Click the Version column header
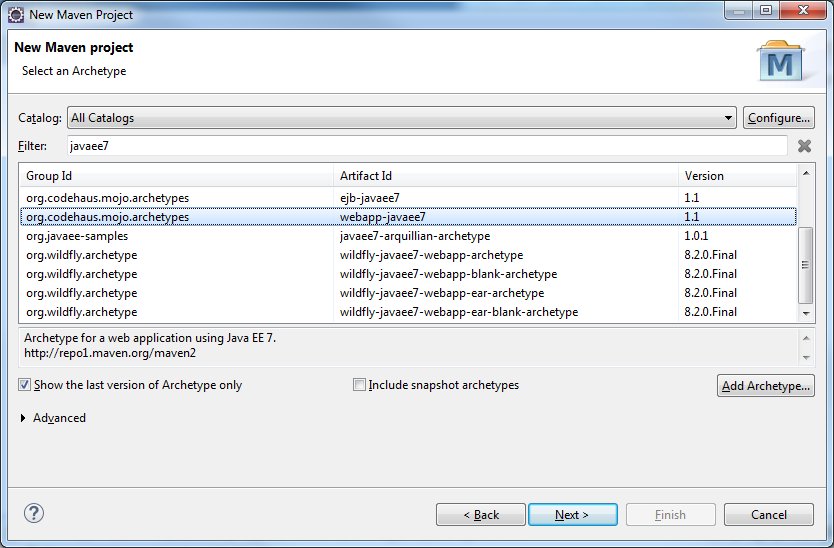This screenshot has height=548, width=834. 737,176
